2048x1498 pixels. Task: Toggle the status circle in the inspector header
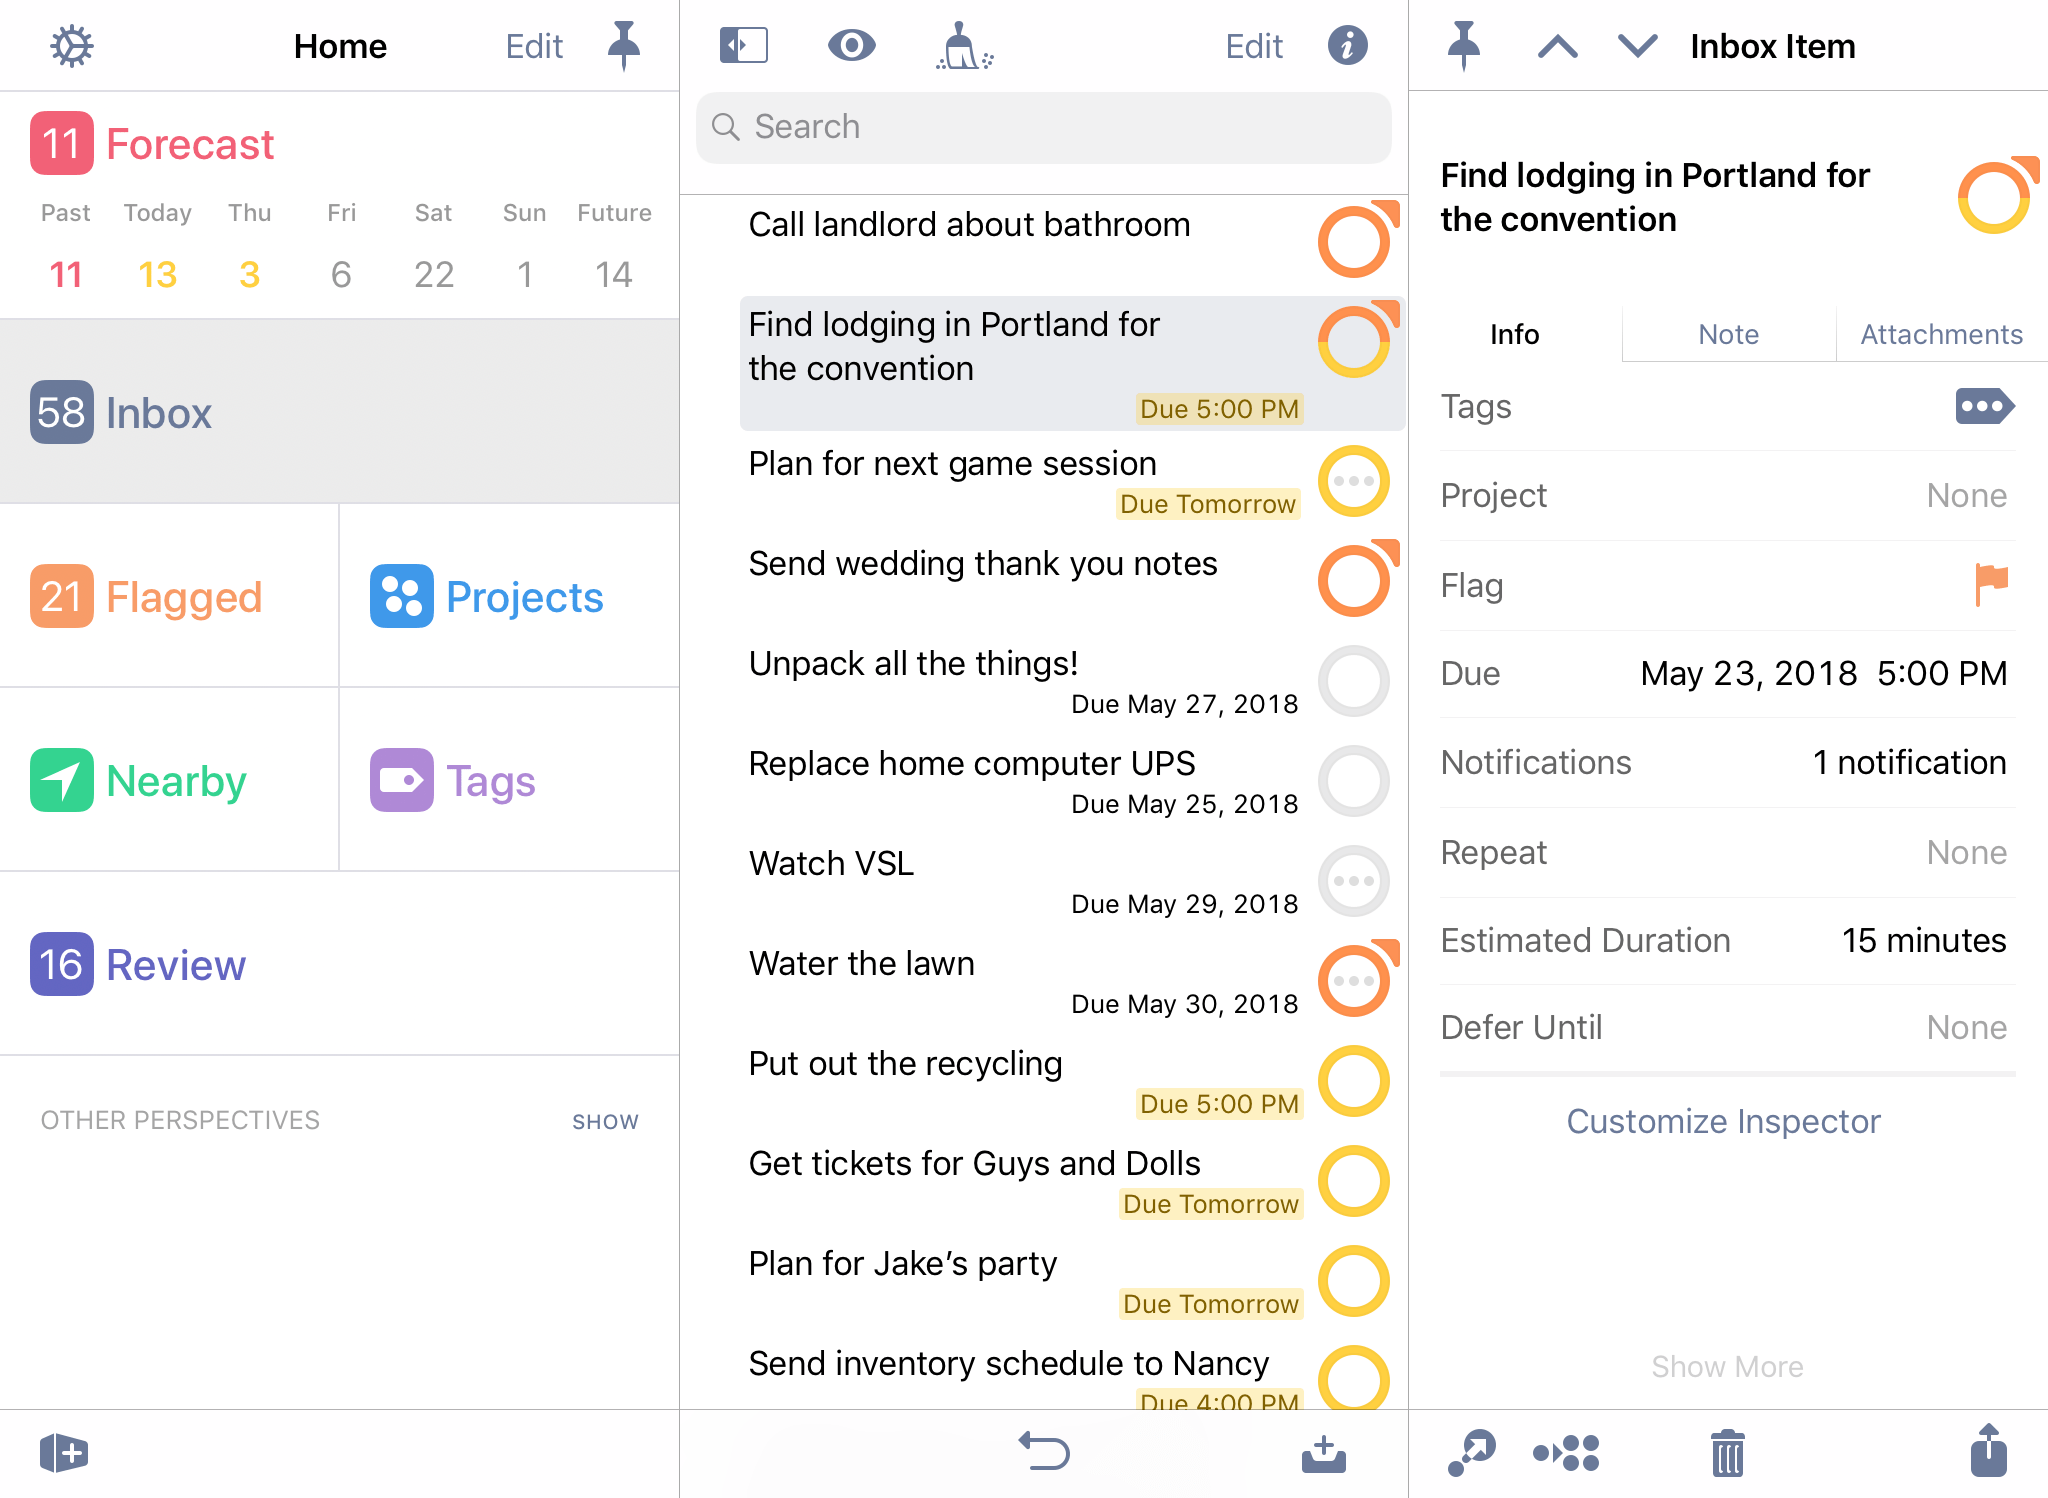(x=1995, y=196)
